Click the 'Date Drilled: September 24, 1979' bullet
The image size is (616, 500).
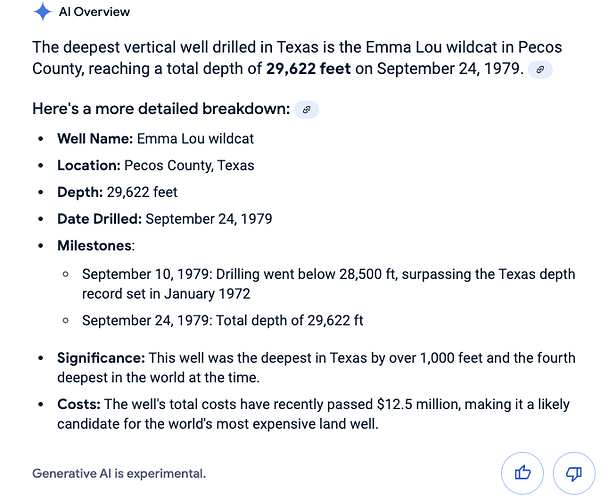[165, 219]
